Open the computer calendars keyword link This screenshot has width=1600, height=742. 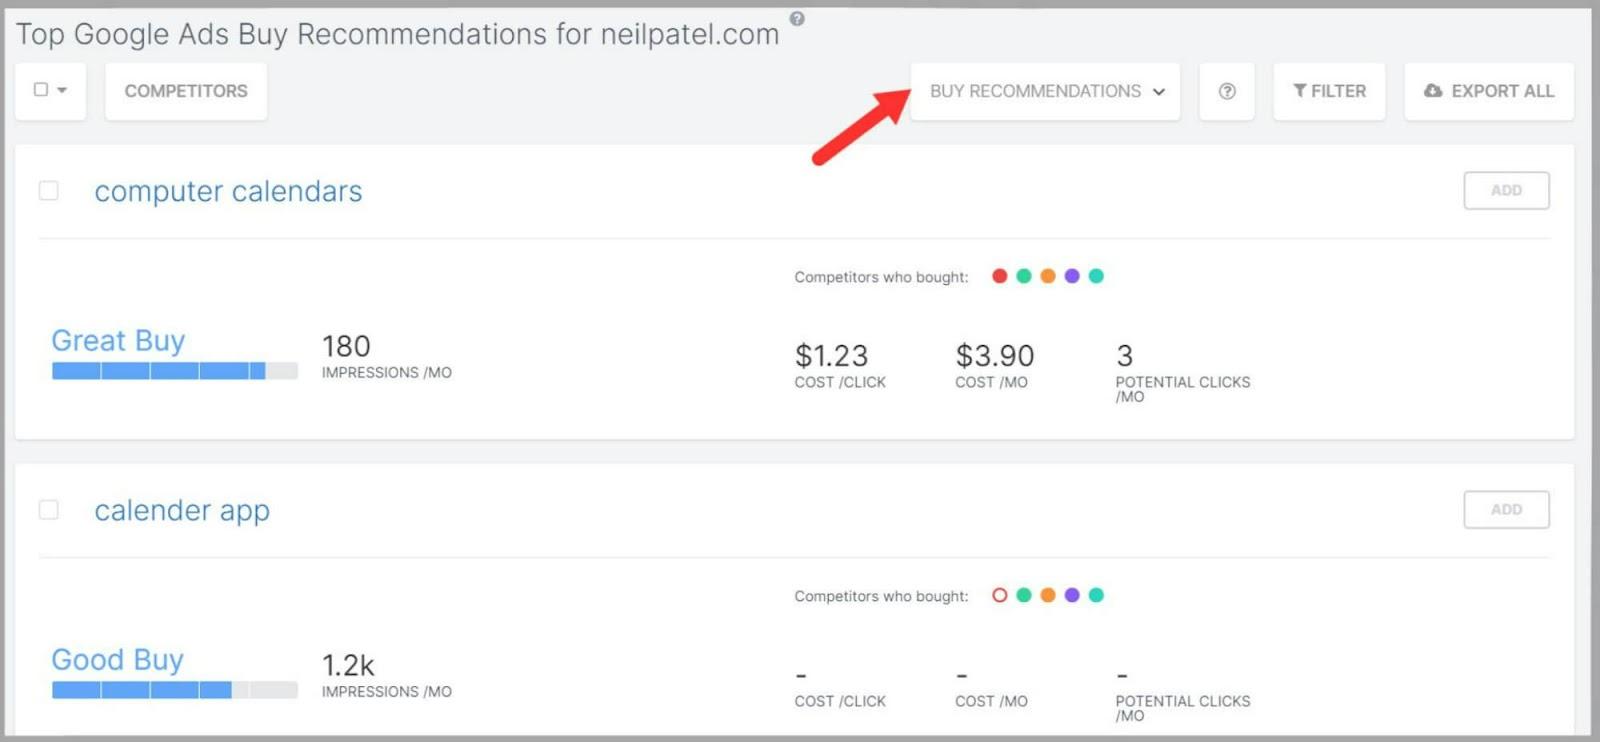click(228, 191)
